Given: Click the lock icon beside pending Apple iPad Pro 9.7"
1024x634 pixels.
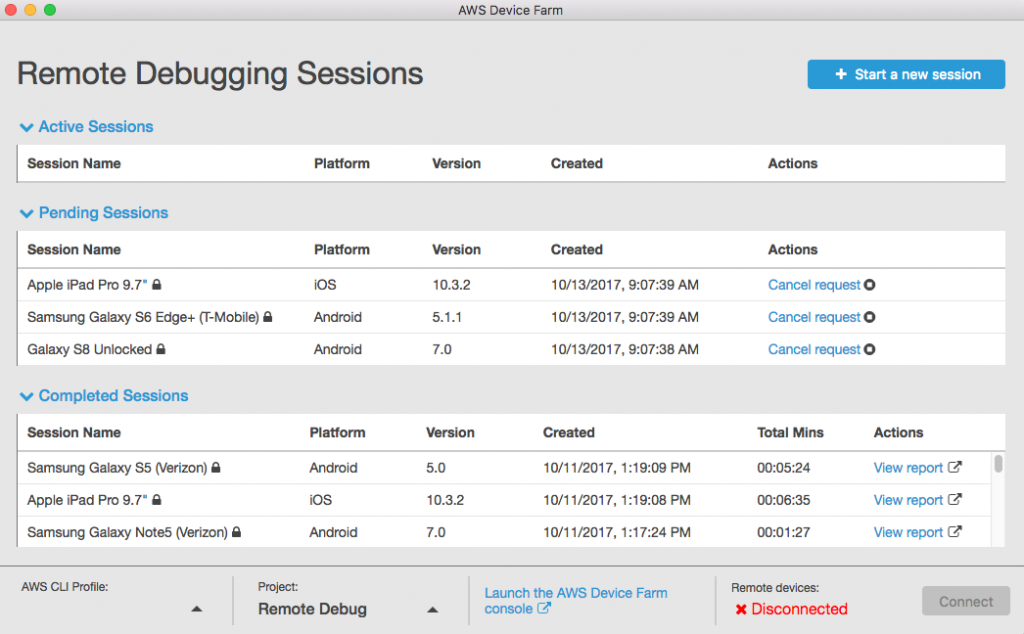Looking at the screenshot, I should 157,285.
